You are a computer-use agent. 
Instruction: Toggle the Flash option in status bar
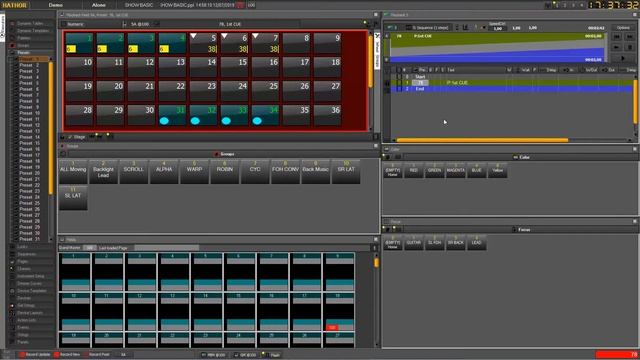tap(272, 355)
